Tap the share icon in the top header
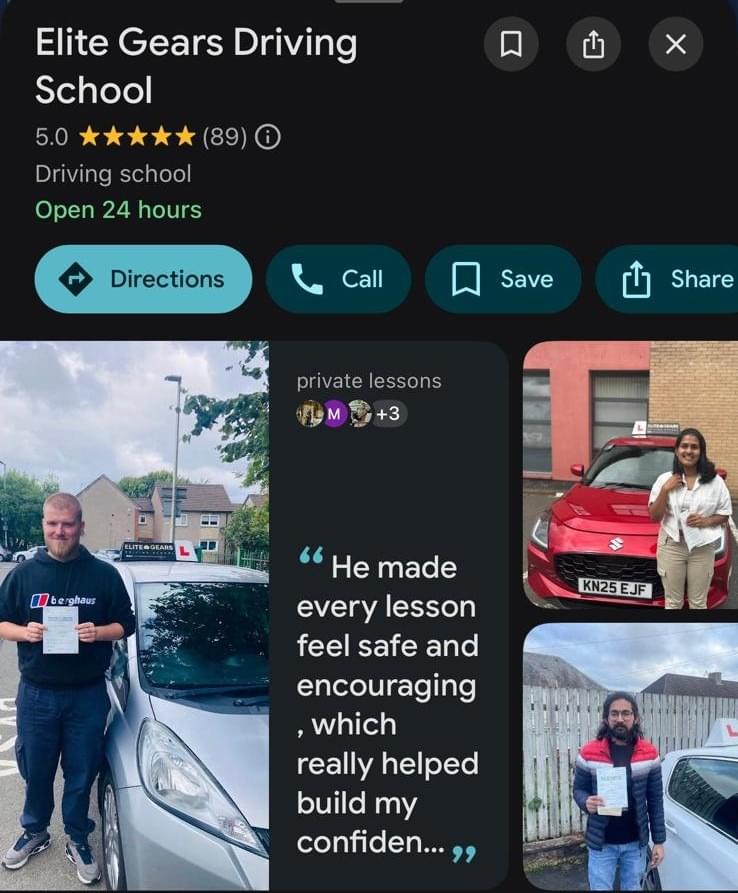Screen dimensions: 738x893 click(x=593, y=44)
